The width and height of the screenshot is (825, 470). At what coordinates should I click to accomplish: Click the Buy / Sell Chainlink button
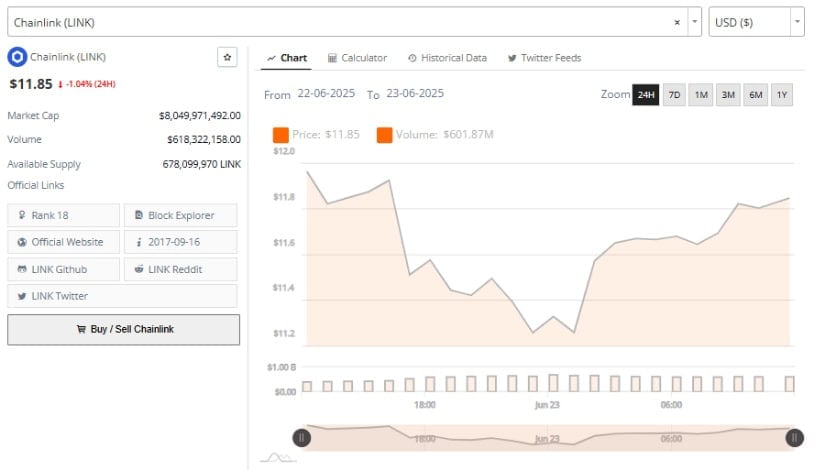point(124,329)
